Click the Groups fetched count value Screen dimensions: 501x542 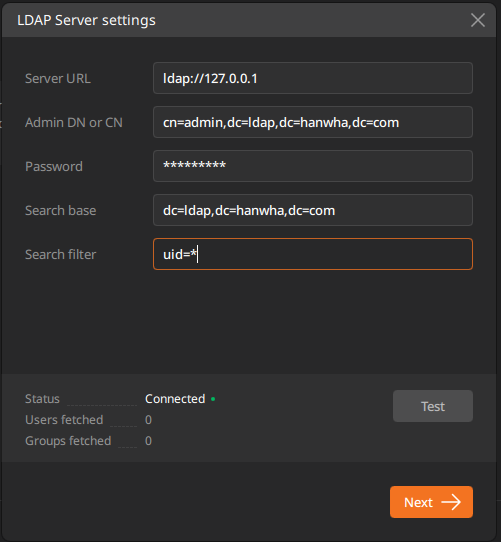click(x=148, y=441)
